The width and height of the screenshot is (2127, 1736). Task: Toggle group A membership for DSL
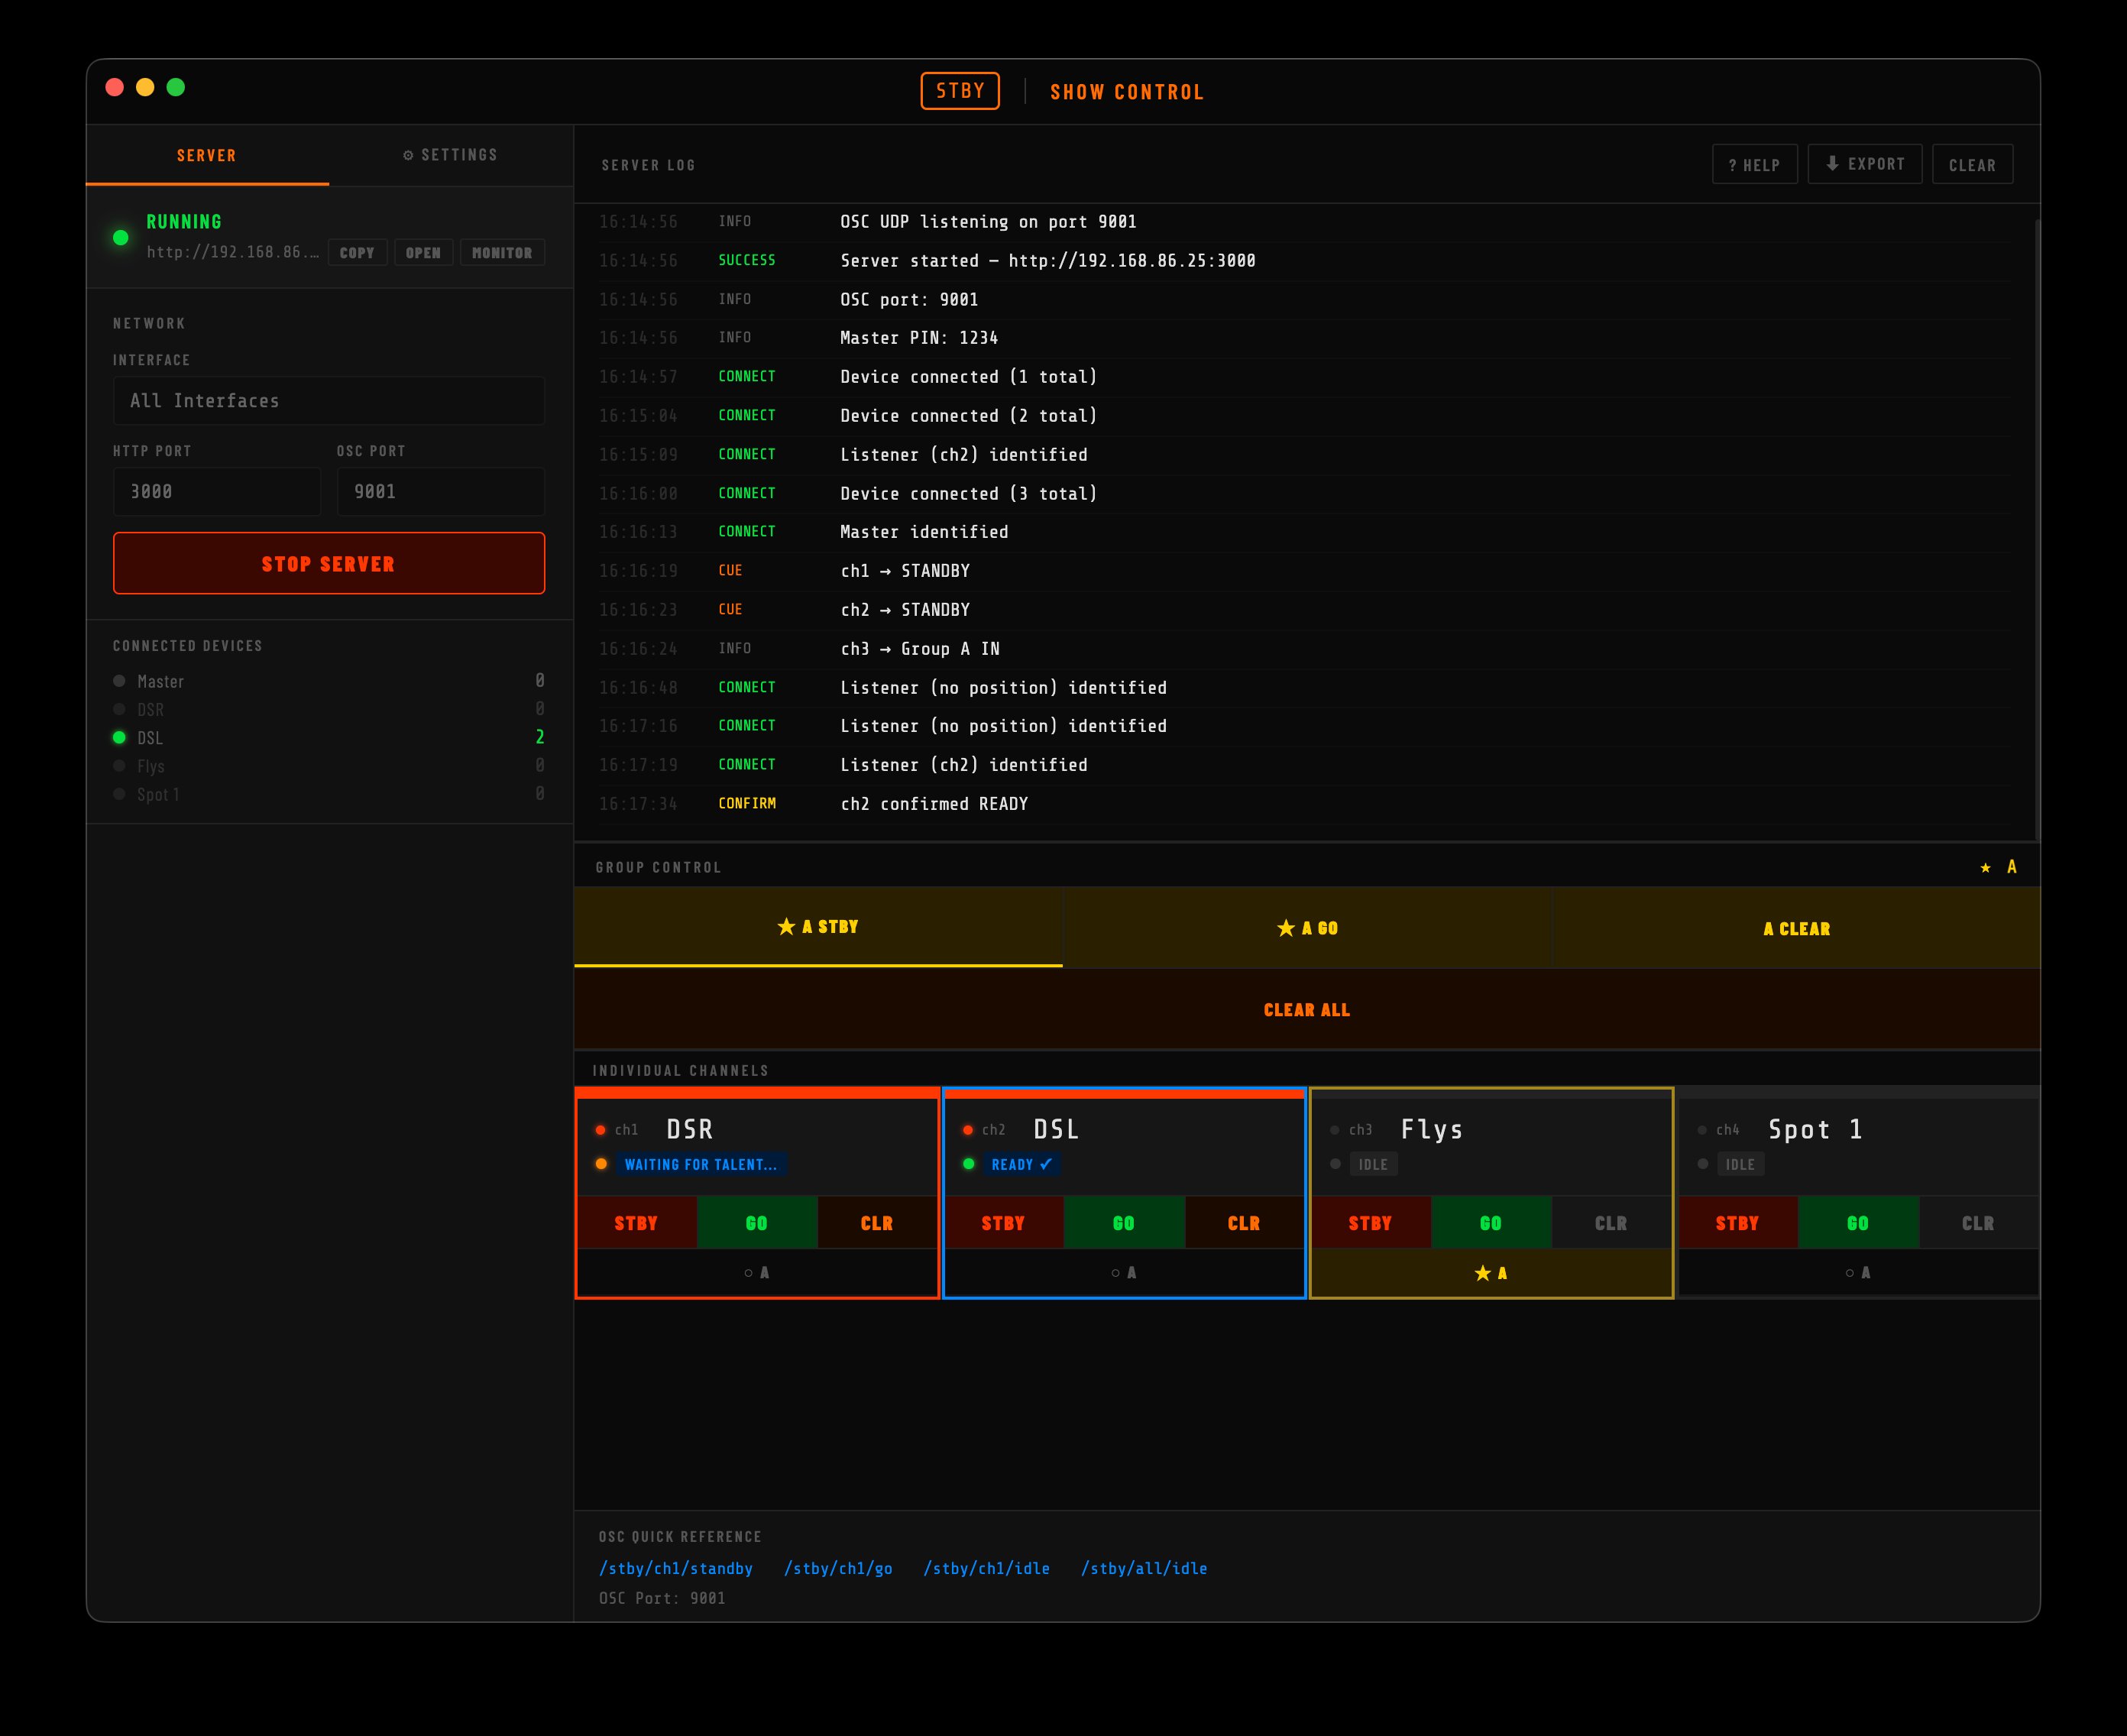(x=1124, y=1272)
